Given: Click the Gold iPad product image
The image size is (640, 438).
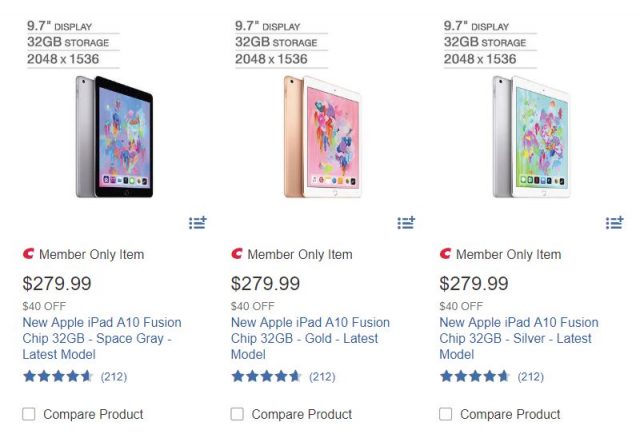Looking at the screenshot, I should 320,135.
